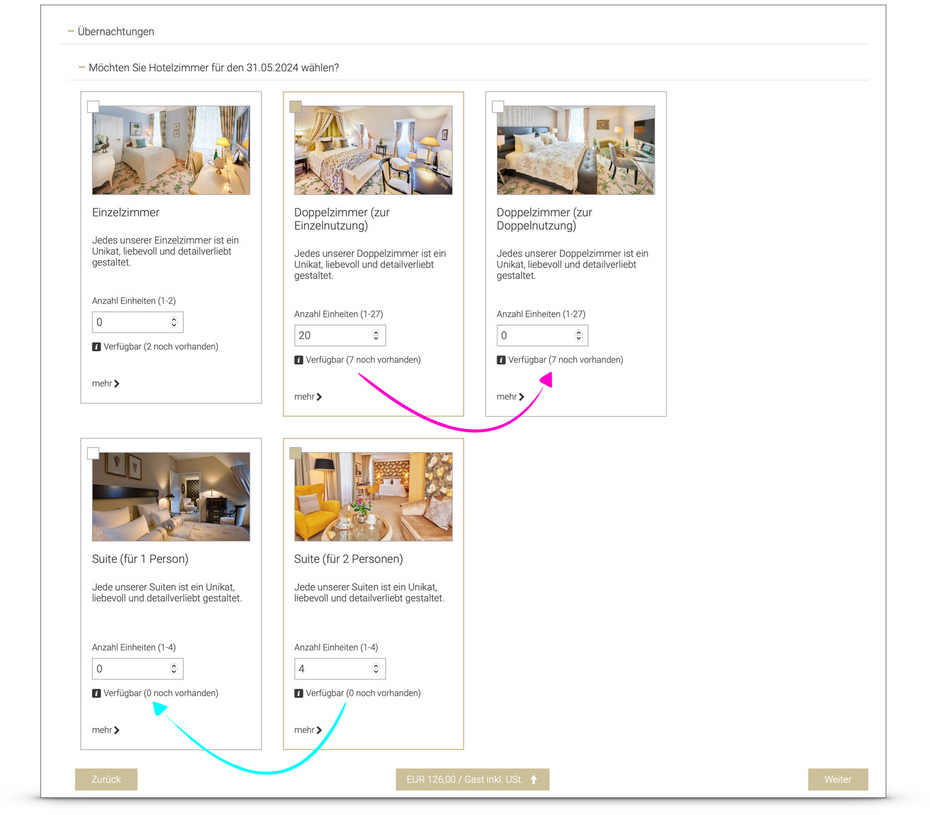Tick the Suite (für 1 Person) checkbox

click(93, 453)
